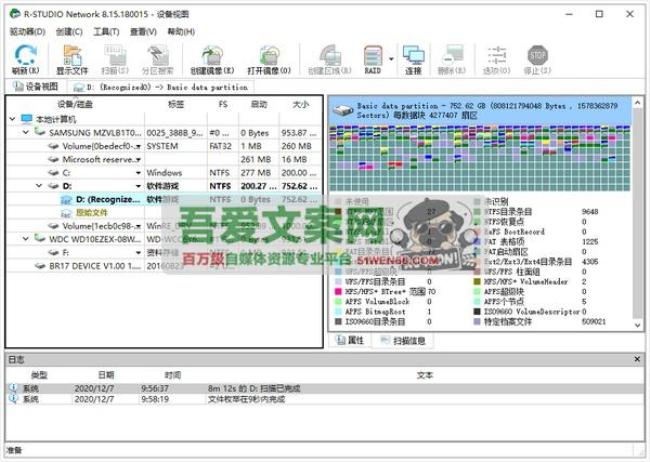Select the Volume(1ecb0c98 partition row
The image size is (650, 462).
[164, 226]
